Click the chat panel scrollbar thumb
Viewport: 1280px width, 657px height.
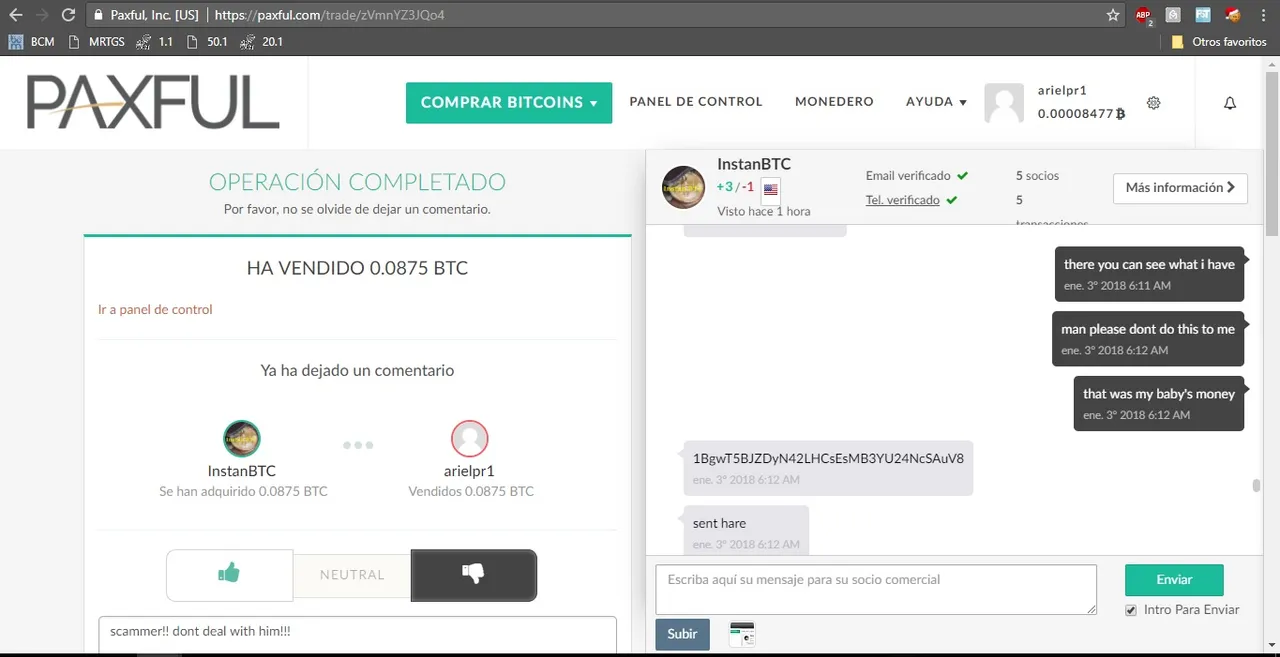pos(1256,486)
